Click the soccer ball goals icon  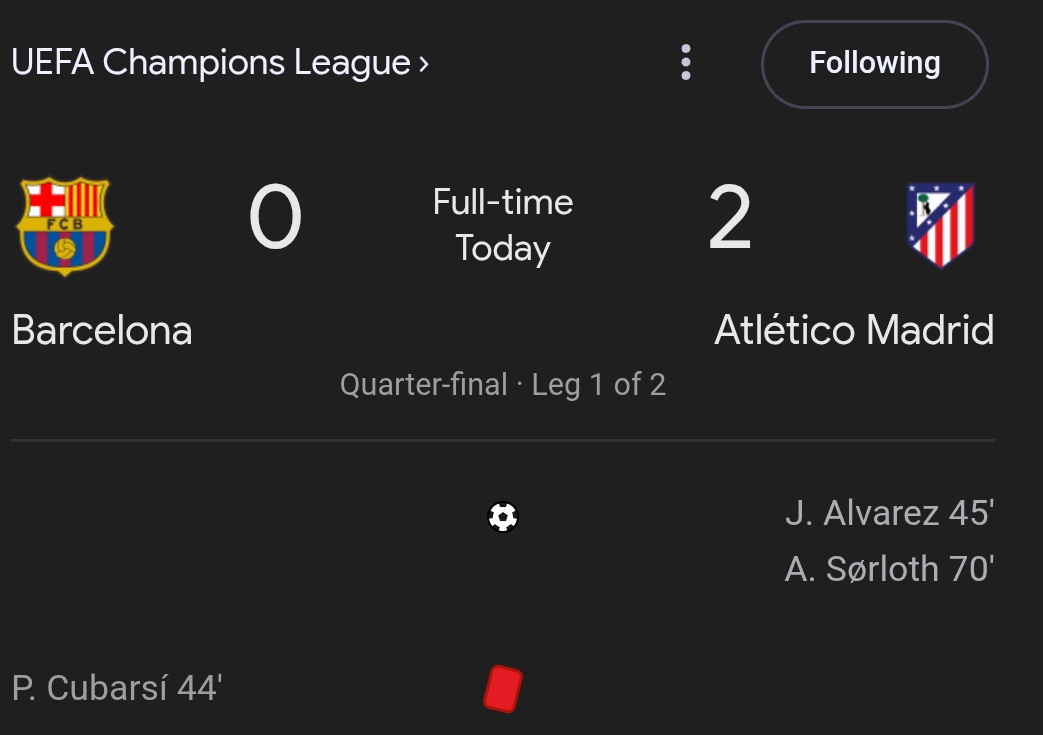(503, 517)
